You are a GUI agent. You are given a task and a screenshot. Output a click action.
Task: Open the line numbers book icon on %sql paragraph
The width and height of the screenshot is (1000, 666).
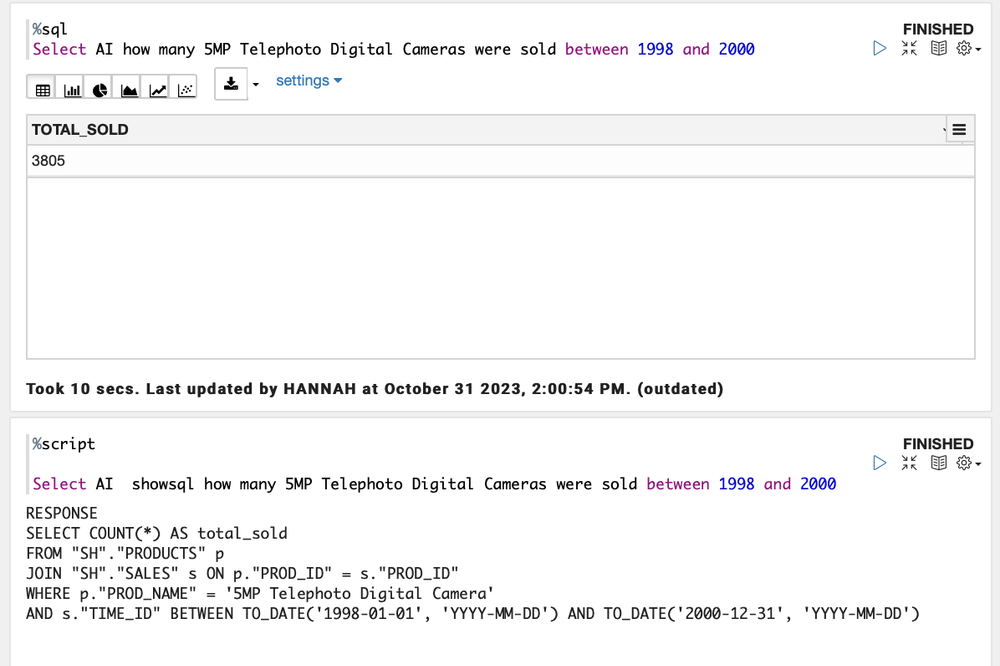(938, 47)
